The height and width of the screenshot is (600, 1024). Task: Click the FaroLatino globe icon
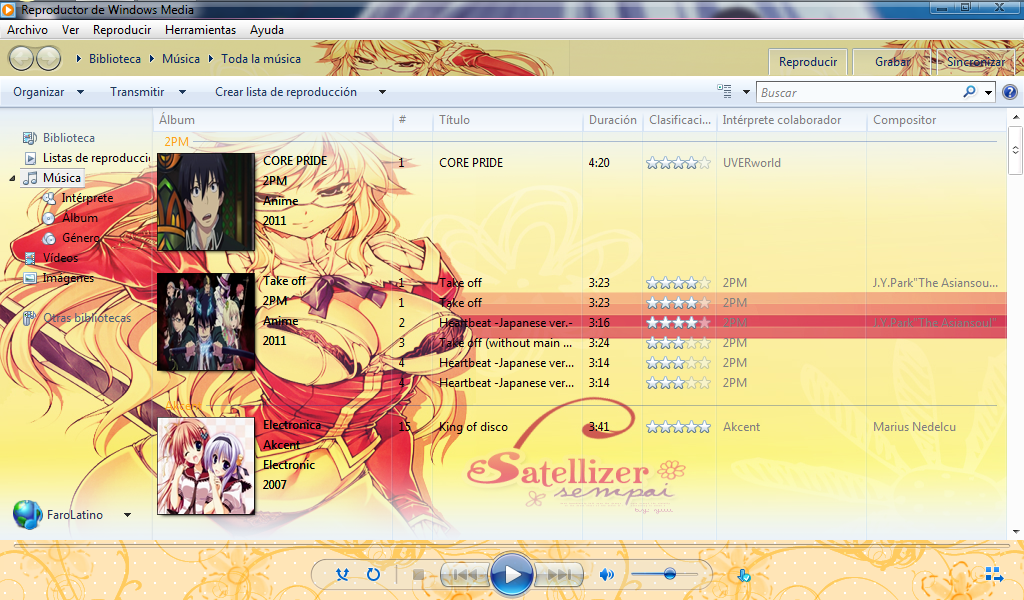tap(27, 514)
